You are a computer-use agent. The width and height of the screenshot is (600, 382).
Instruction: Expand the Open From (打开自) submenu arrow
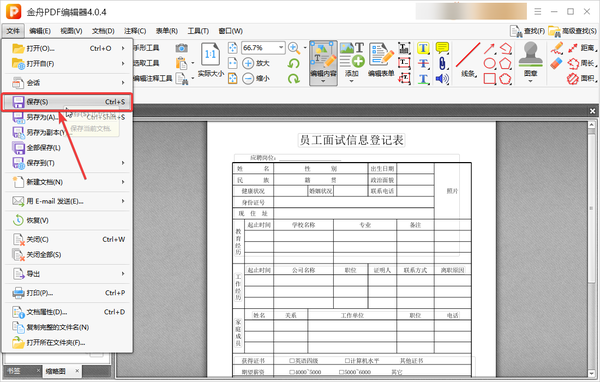click(x=123, y=64)
